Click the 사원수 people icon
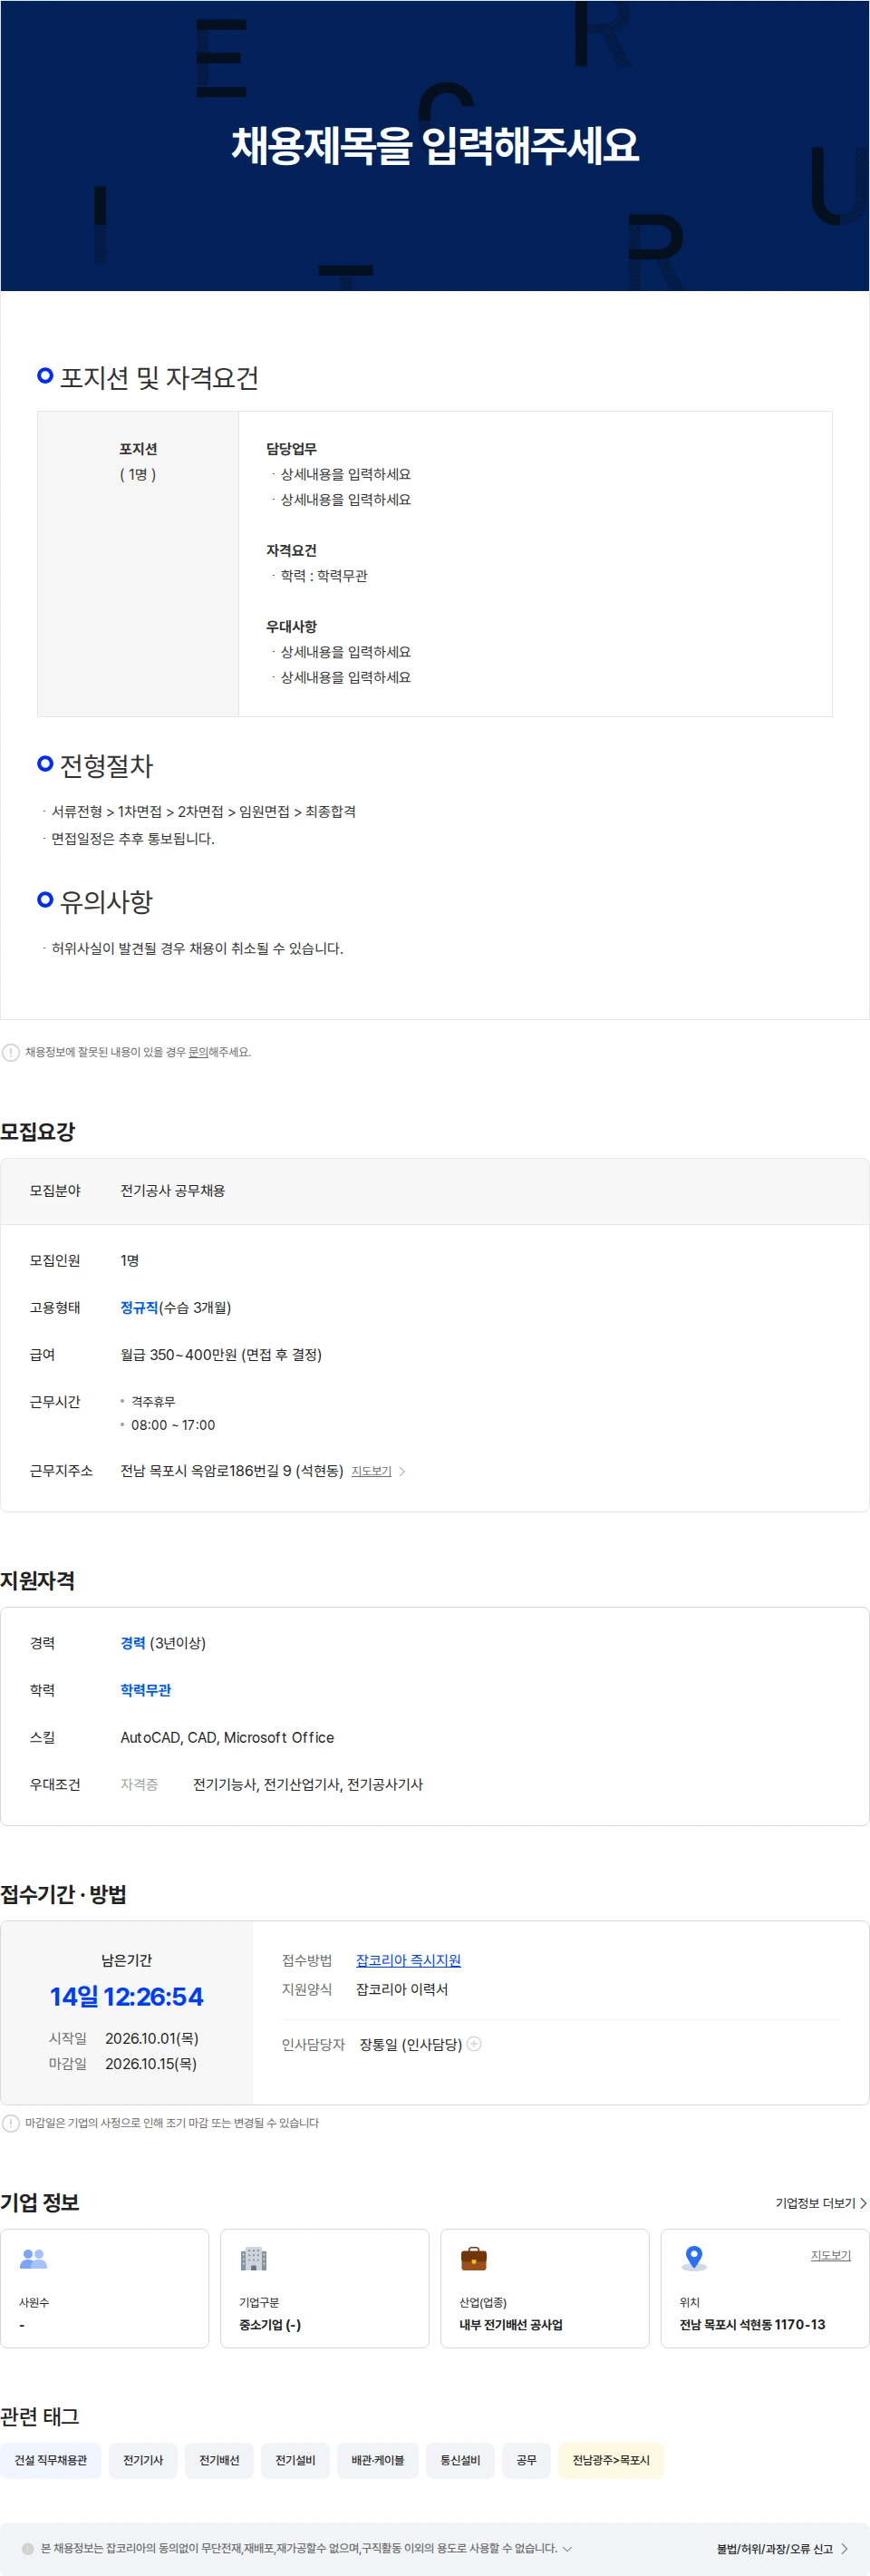The height and width of the screenshot is (2576, 870). (x=34, y=2258)
